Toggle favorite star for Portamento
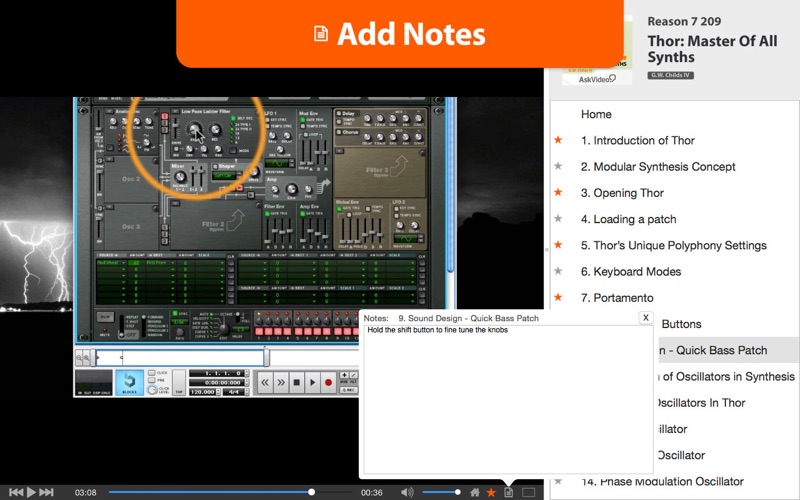The height and width of the screenshot is (500, 800). coord(558,297)
